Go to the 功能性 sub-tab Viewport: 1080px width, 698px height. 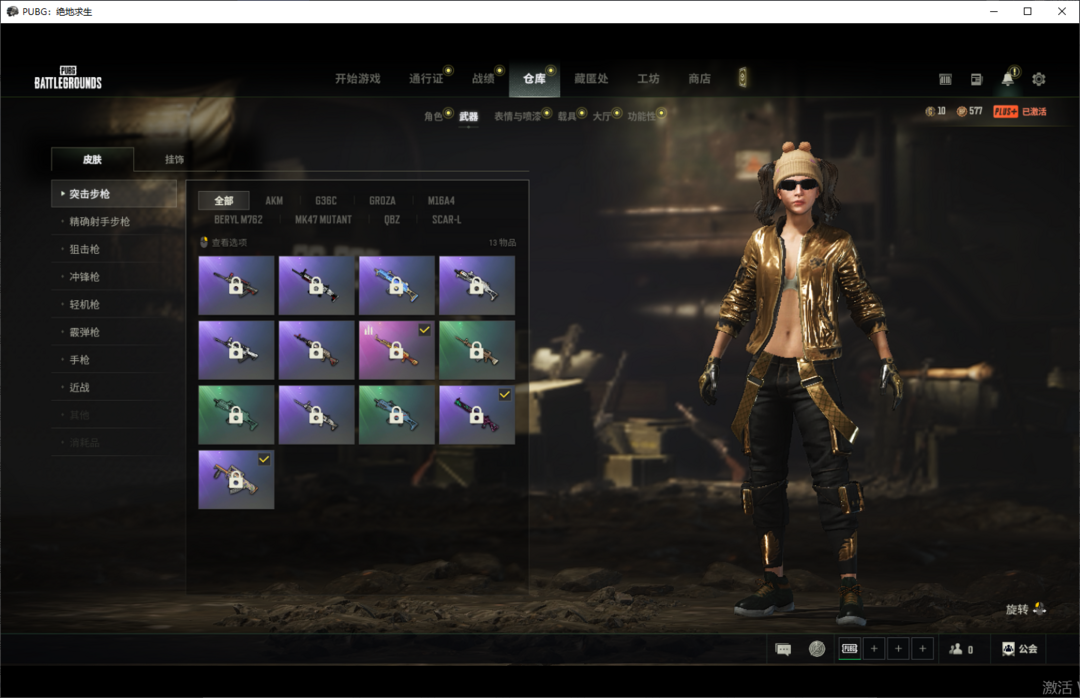641,116
